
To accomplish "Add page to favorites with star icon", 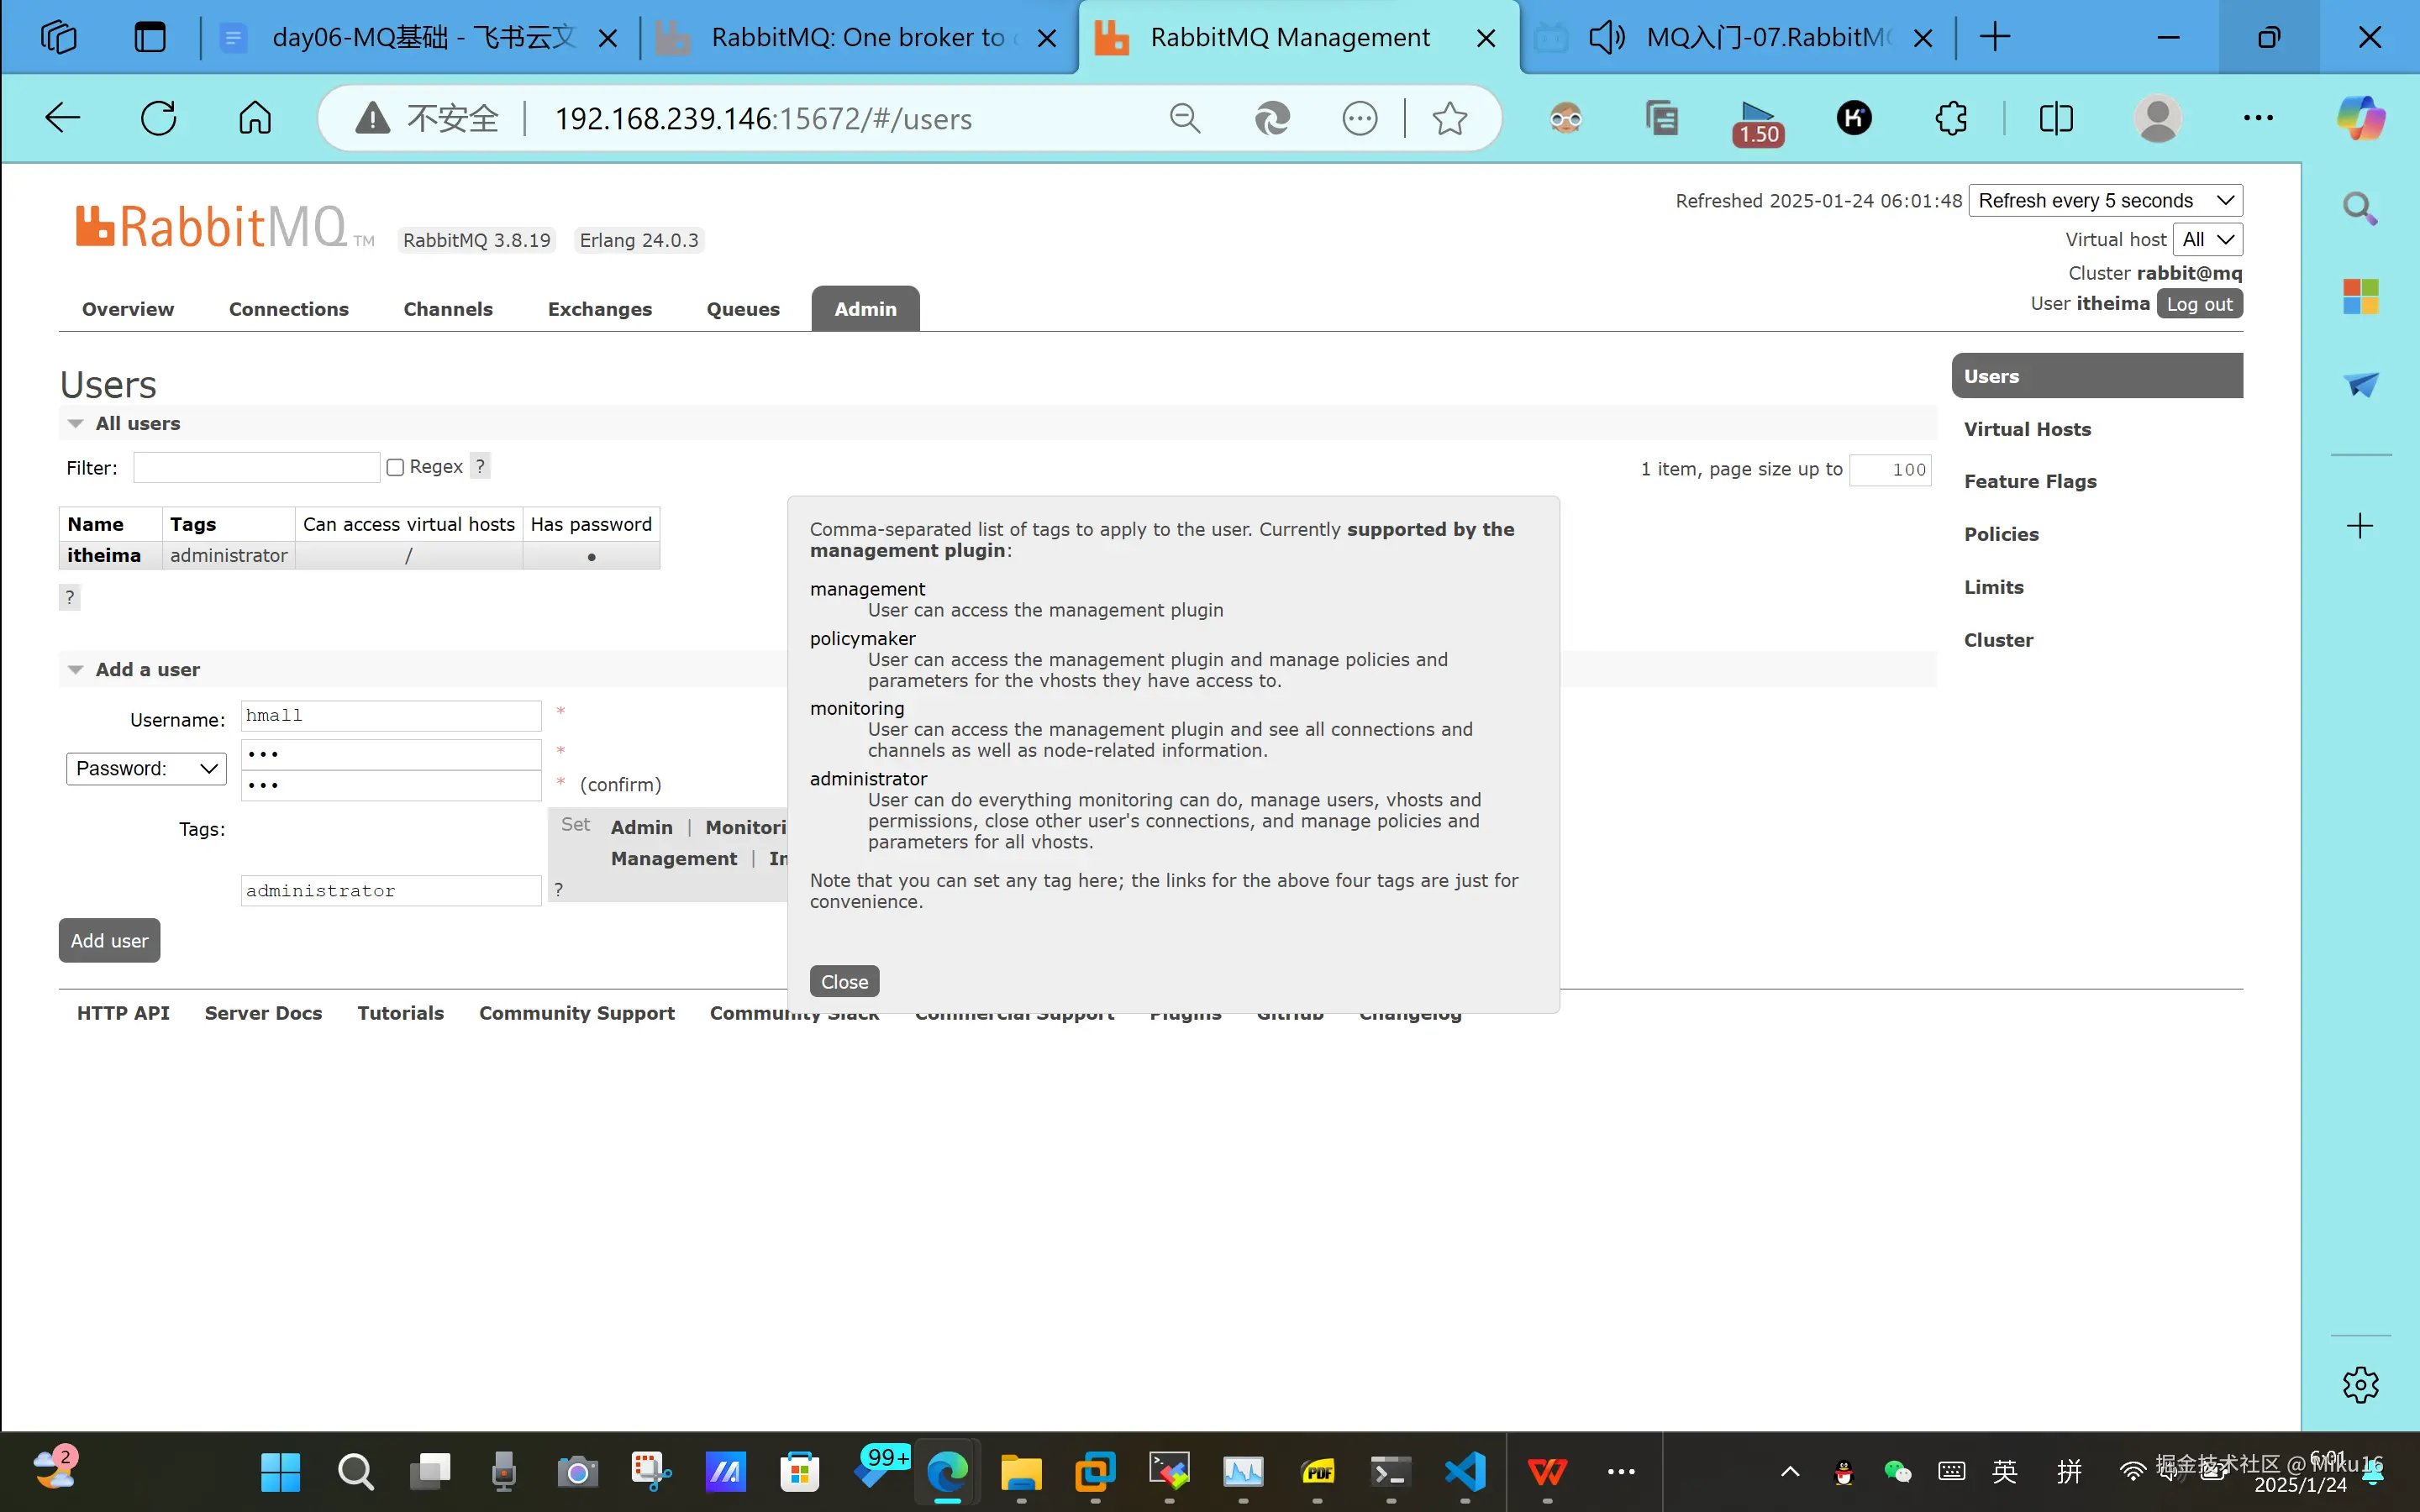I will 1449,118.
